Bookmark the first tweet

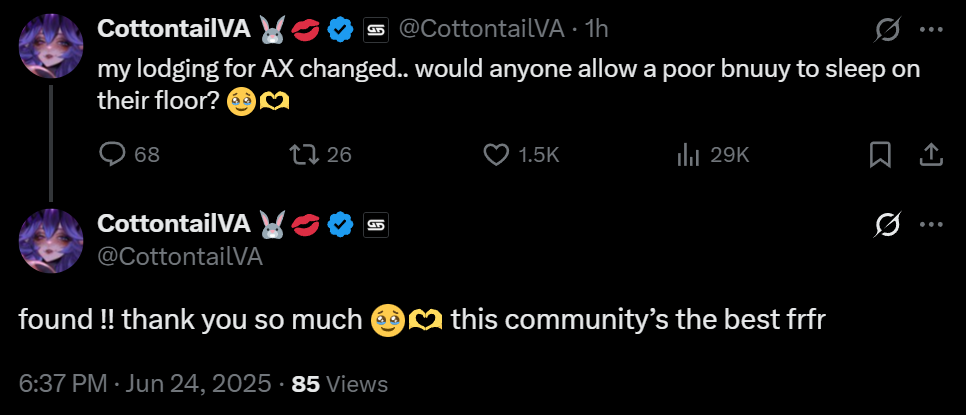(880, 154)
